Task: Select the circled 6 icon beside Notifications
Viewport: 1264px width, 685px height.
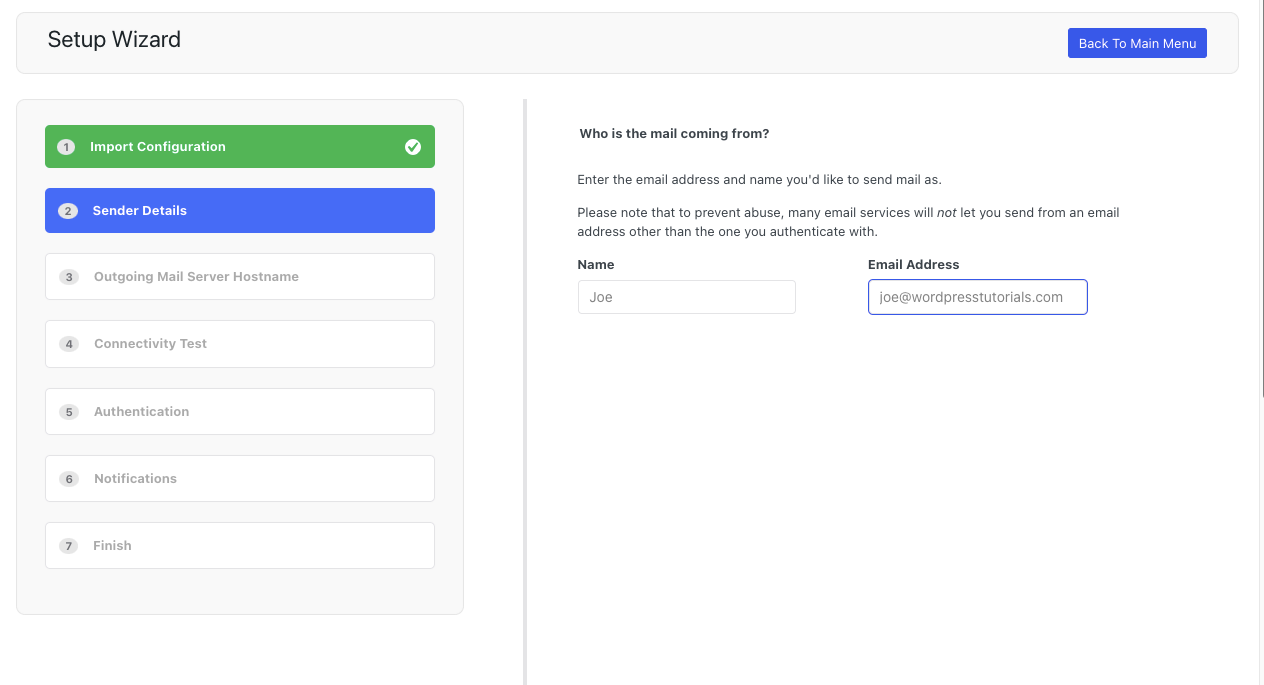Action: (x=68, y=478)
